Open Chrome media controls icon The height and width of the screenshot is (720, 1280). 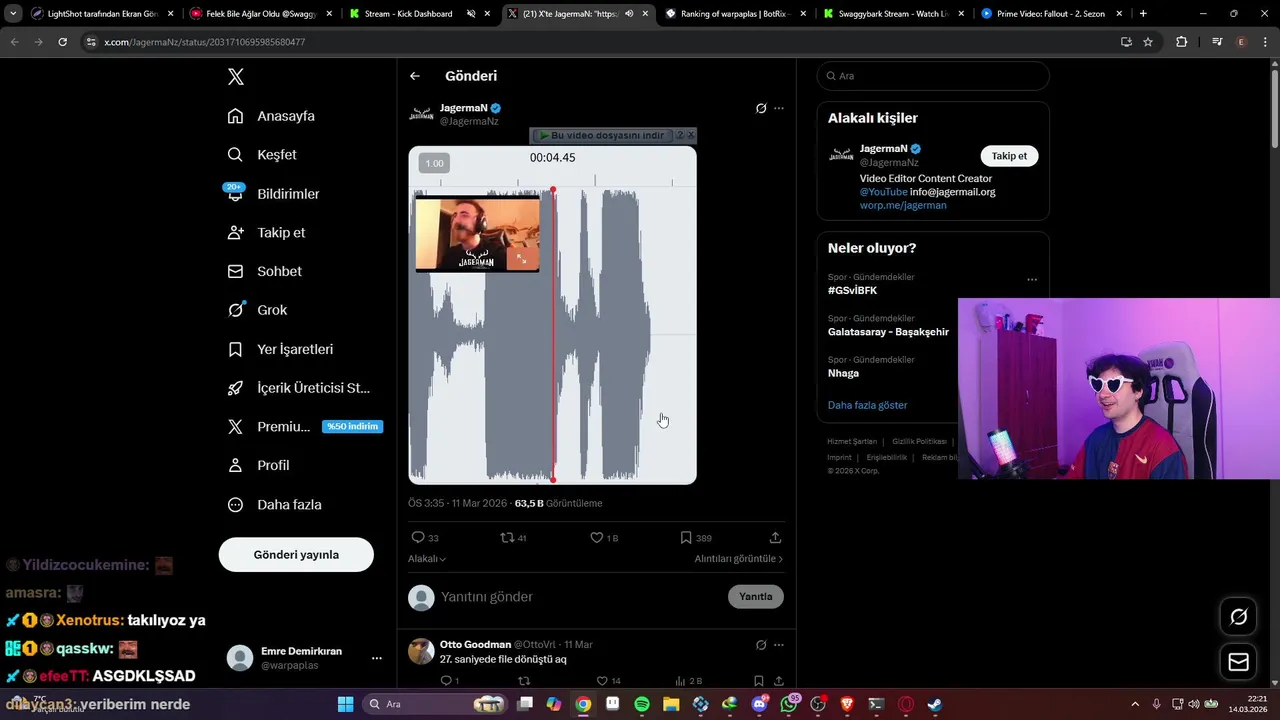point(1217,42)
